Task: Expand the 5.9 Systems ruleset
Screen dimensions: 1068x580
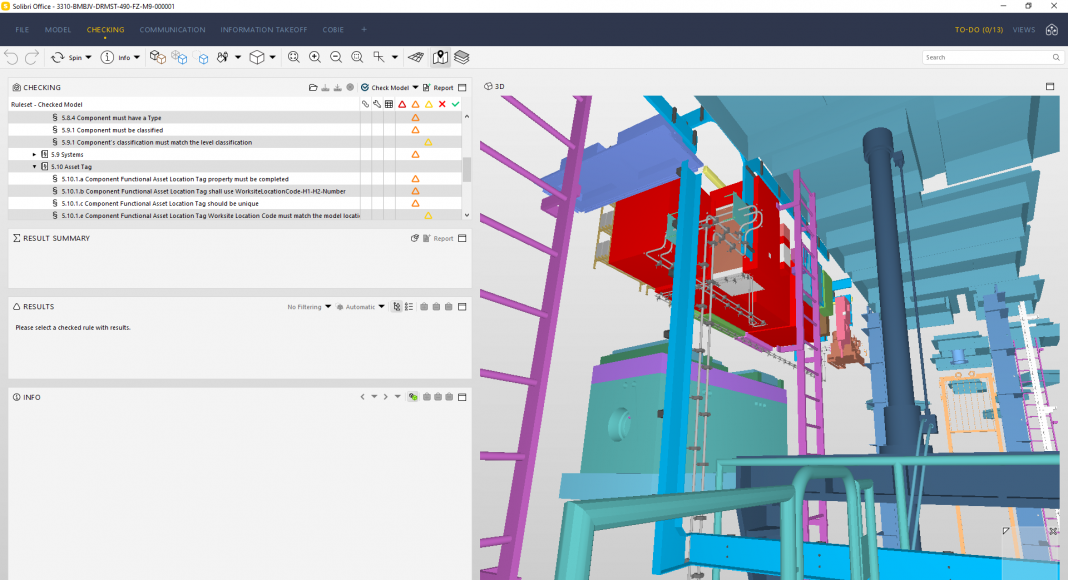Action: pyautogui.click(x=34, y=155)
